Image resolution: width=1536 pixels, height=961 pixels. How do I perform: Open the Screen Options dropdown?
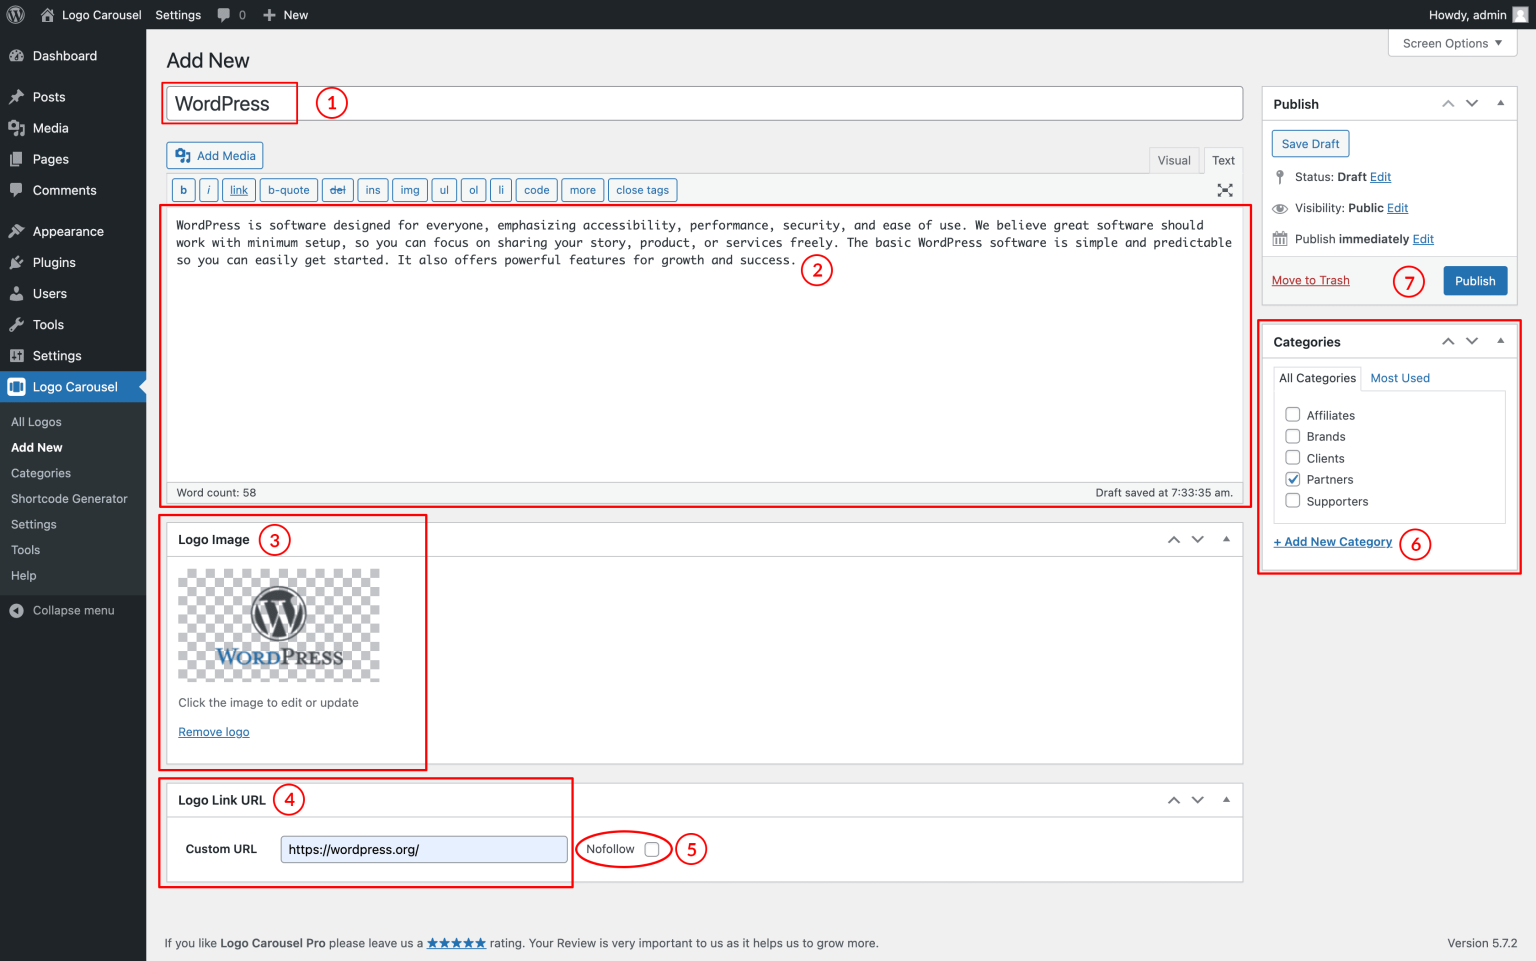tap(1451, 43)
